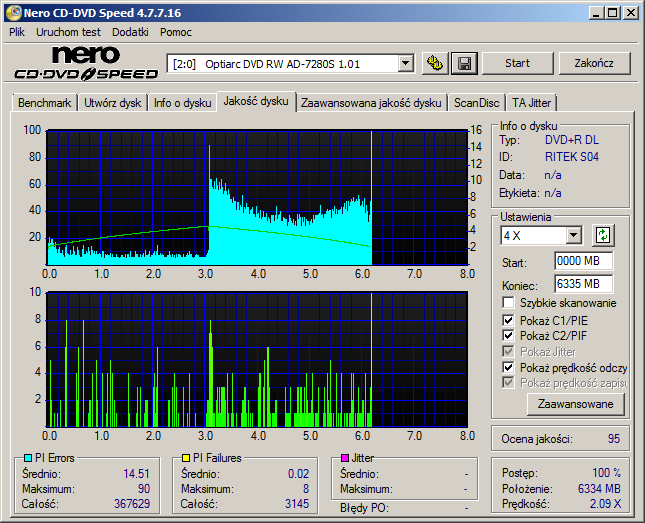Open the drive options icon with gears
Viewport: 645px width, 523px height.
[435, 63]
